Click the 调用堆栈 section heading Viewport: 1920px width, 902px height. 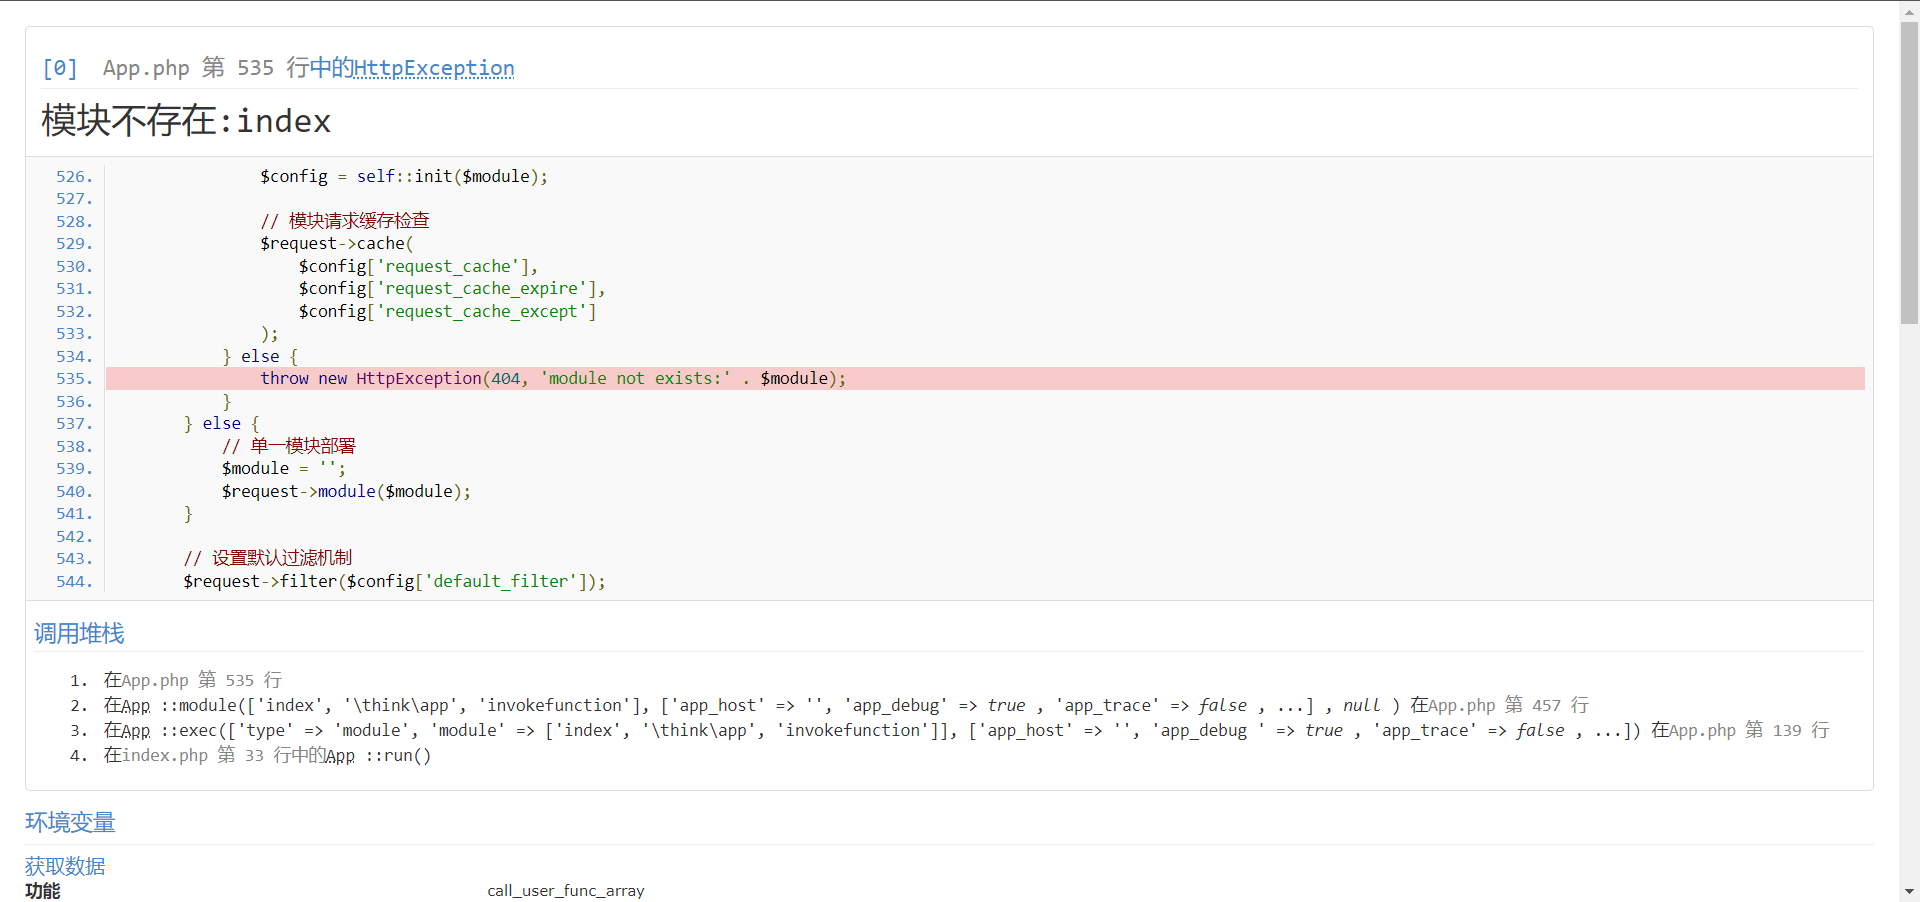[79, 633]
